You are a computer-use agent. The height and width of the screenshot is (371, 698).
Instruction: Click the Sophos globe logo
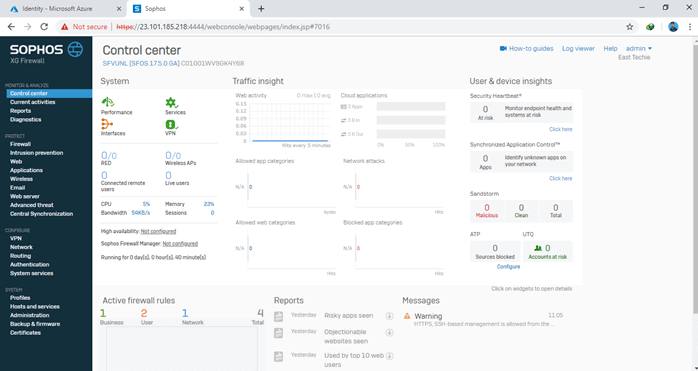75,49
